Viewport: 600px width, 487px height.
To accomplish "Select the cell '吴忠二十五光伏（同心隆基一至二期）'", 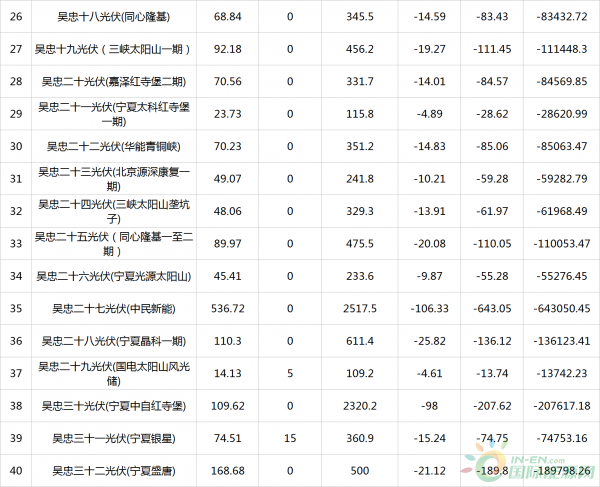I will point(114,244).
